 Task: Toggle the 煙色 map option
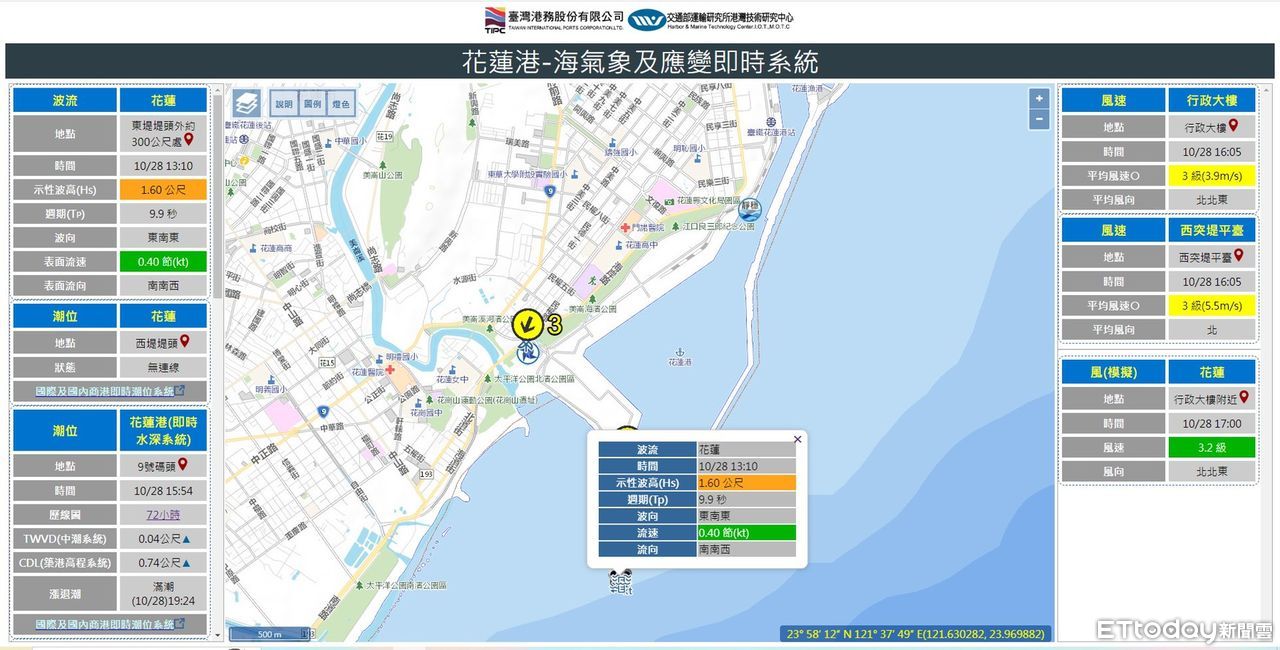(x=341, y=104)
